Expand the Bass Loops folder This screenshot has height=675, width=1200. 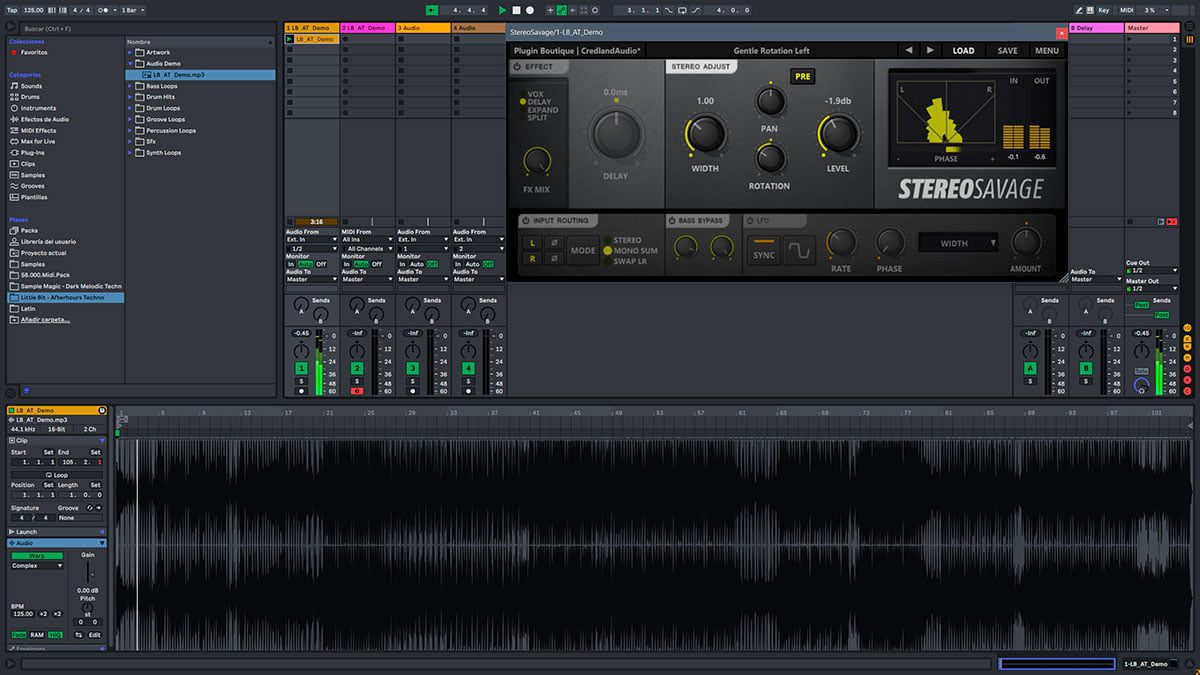(x=130, y=86)
